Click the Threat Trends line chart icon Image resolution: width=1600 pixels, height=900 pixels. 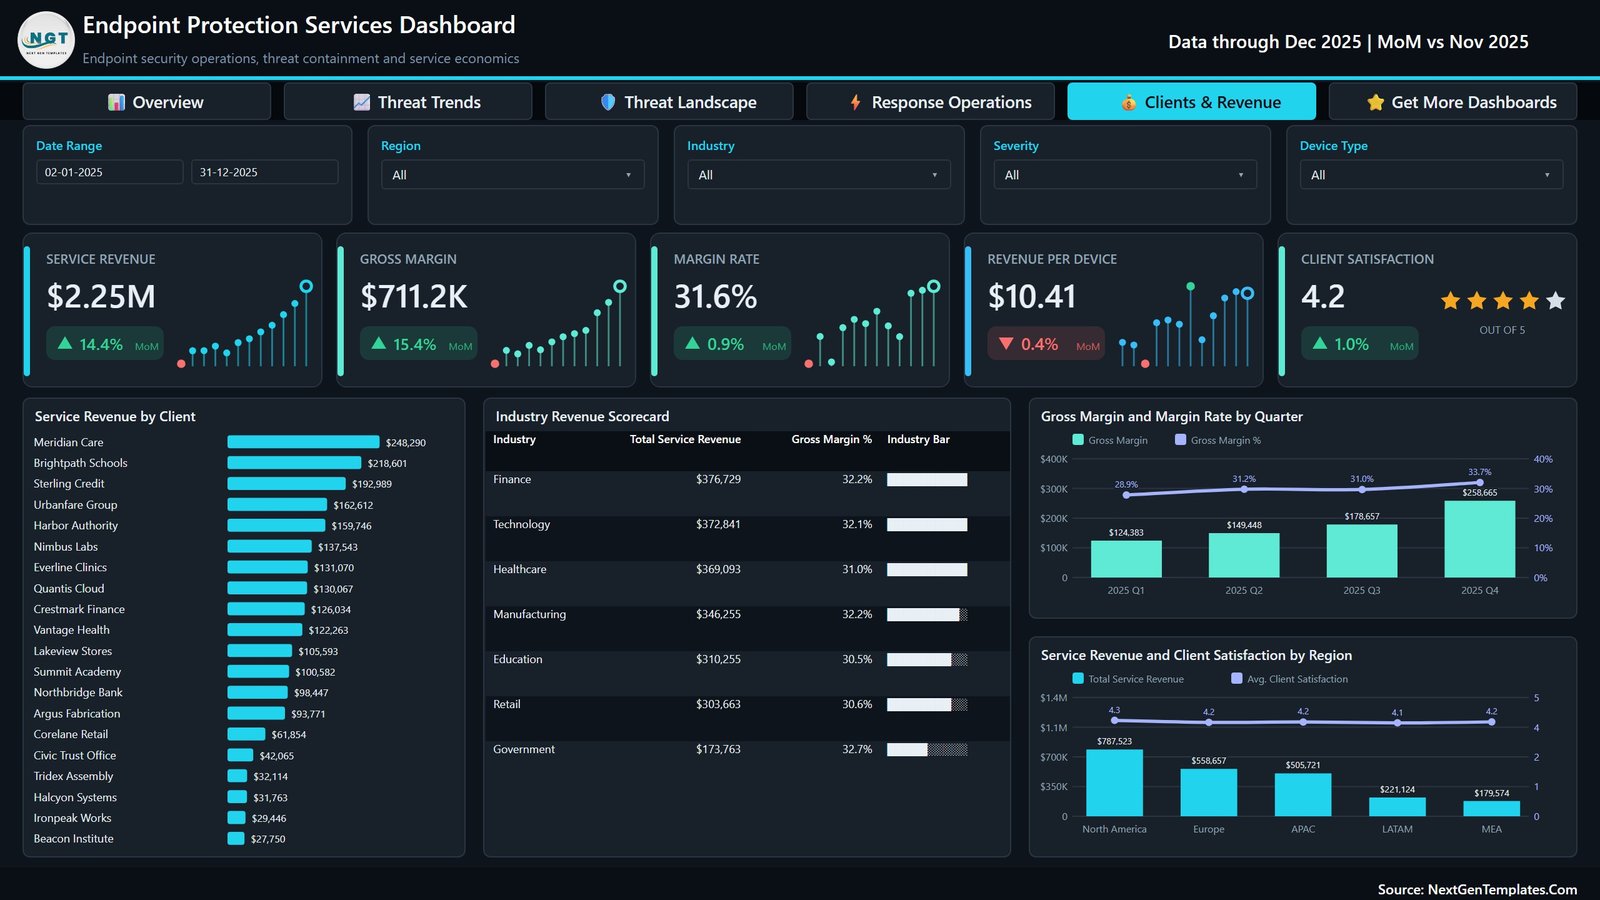point(362,102)
